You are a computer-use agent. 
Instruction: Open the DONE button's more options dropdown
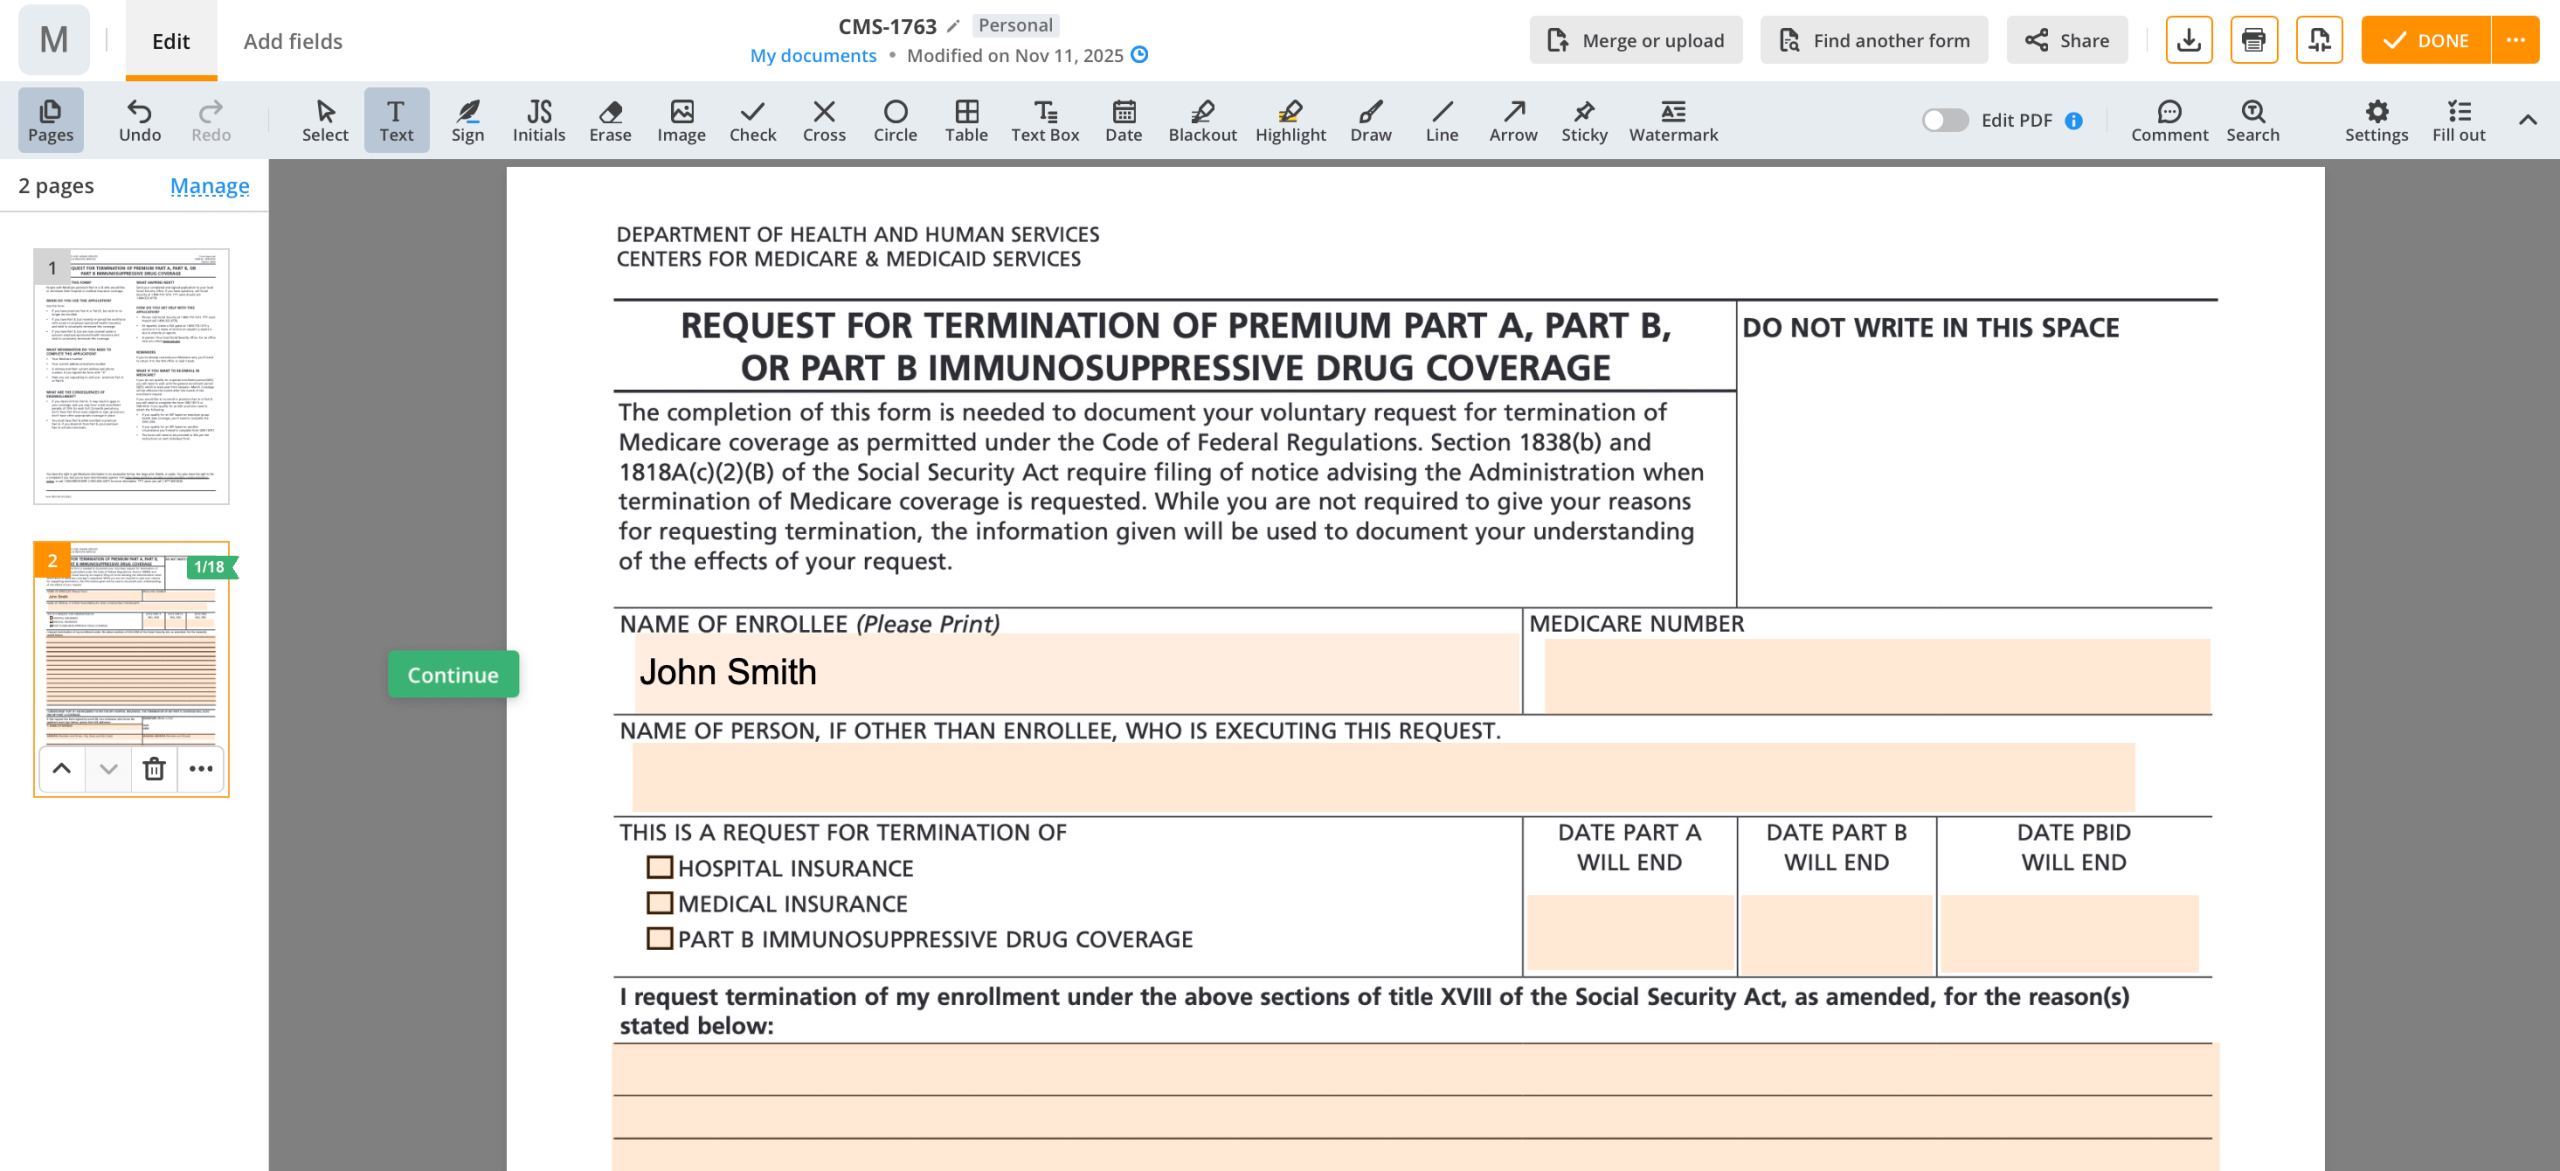2516,40
